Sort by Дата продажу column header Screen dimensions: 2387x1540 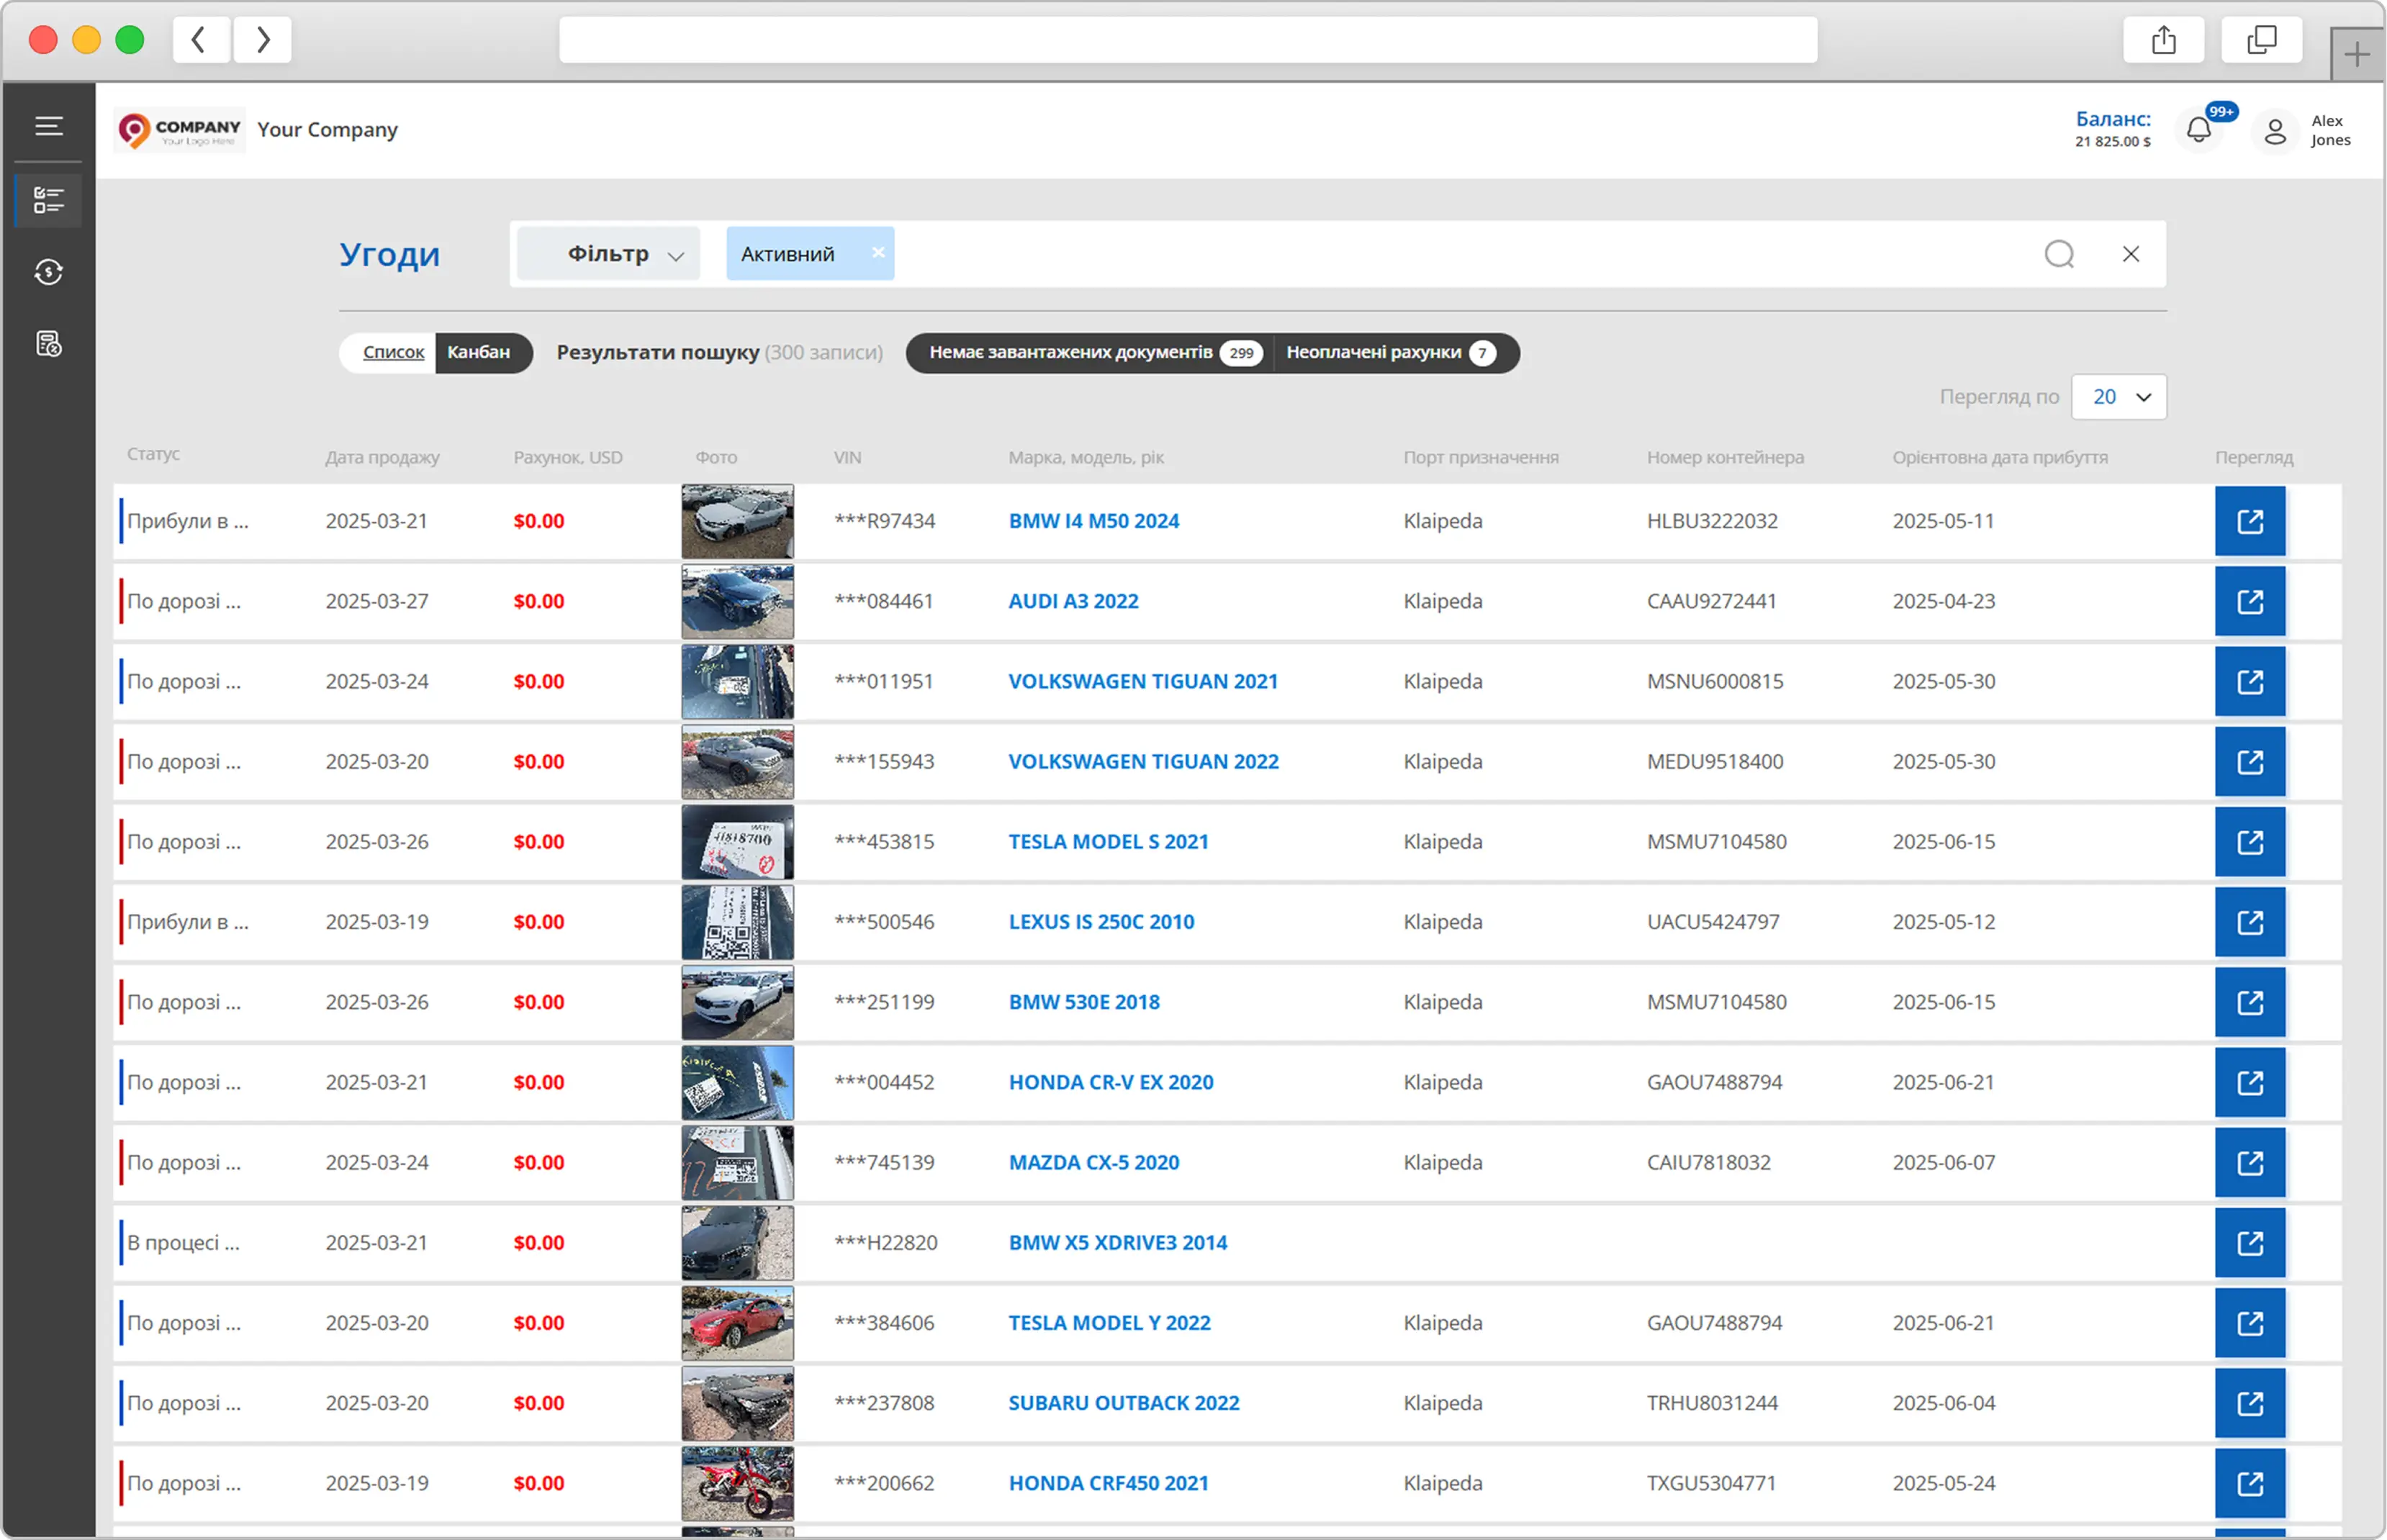click(x=382, y=458)
